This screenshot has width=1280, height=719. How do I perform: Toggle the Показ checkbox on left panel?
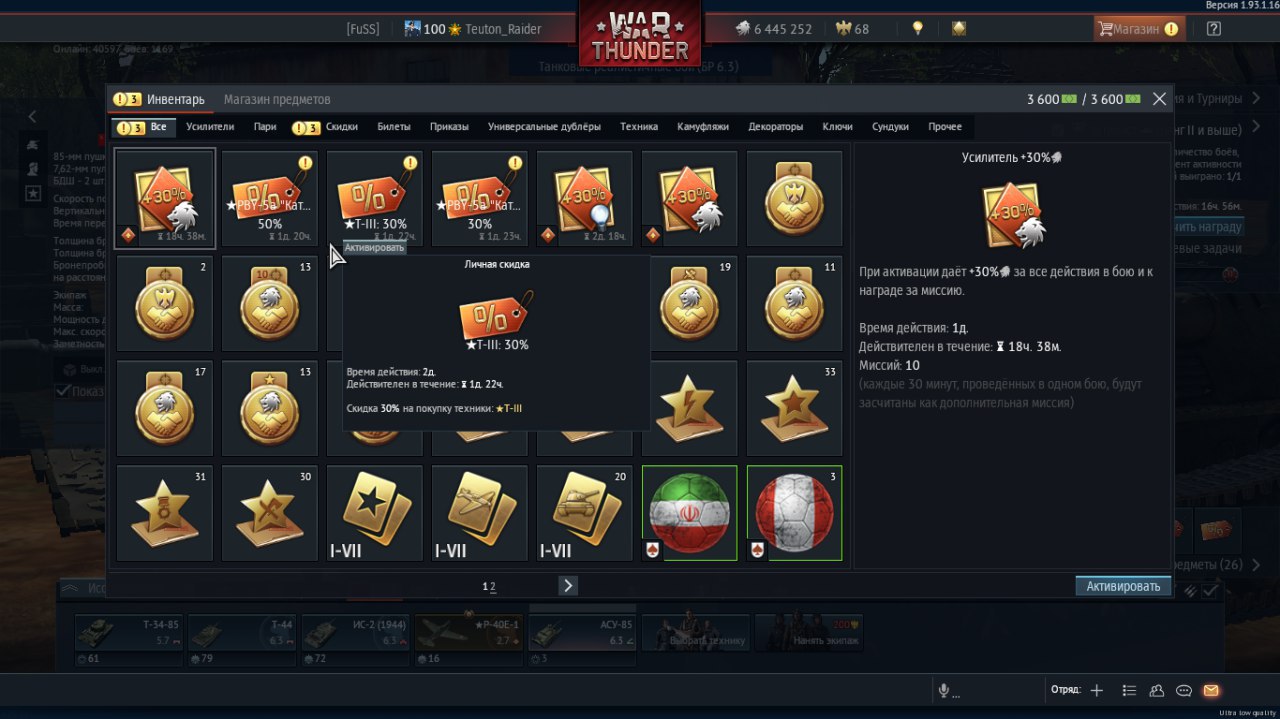click(63, 390)
